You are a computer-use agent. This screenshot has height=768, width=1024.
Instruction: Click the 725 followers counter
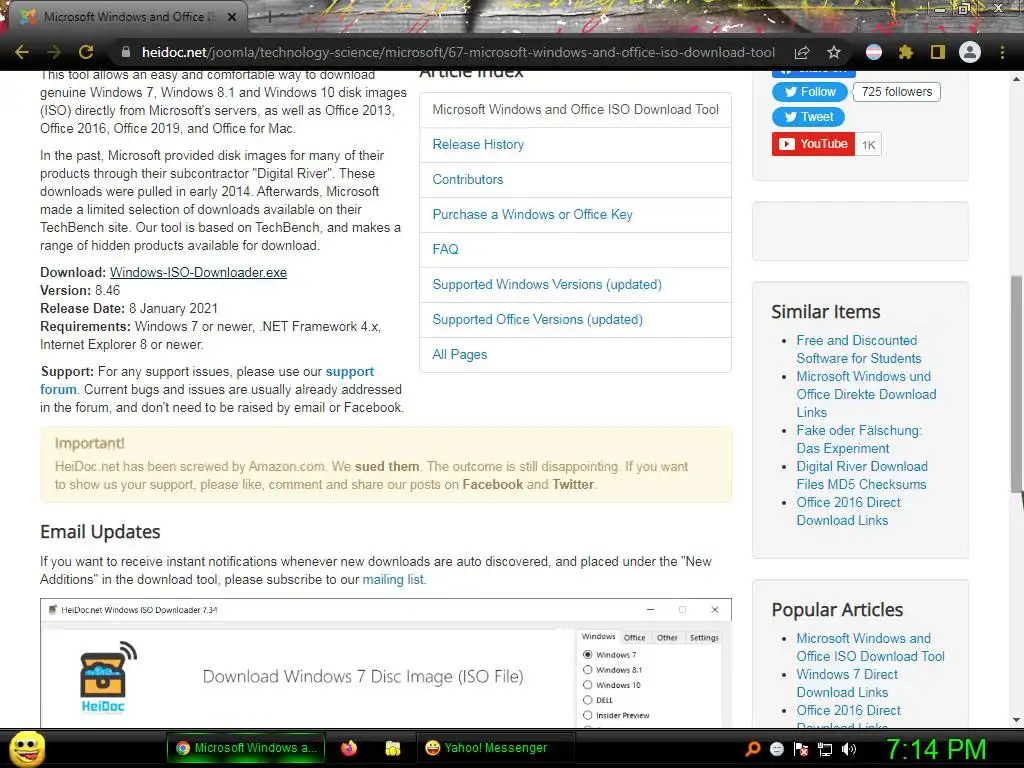pyautogui.click(x=897, y=92)
